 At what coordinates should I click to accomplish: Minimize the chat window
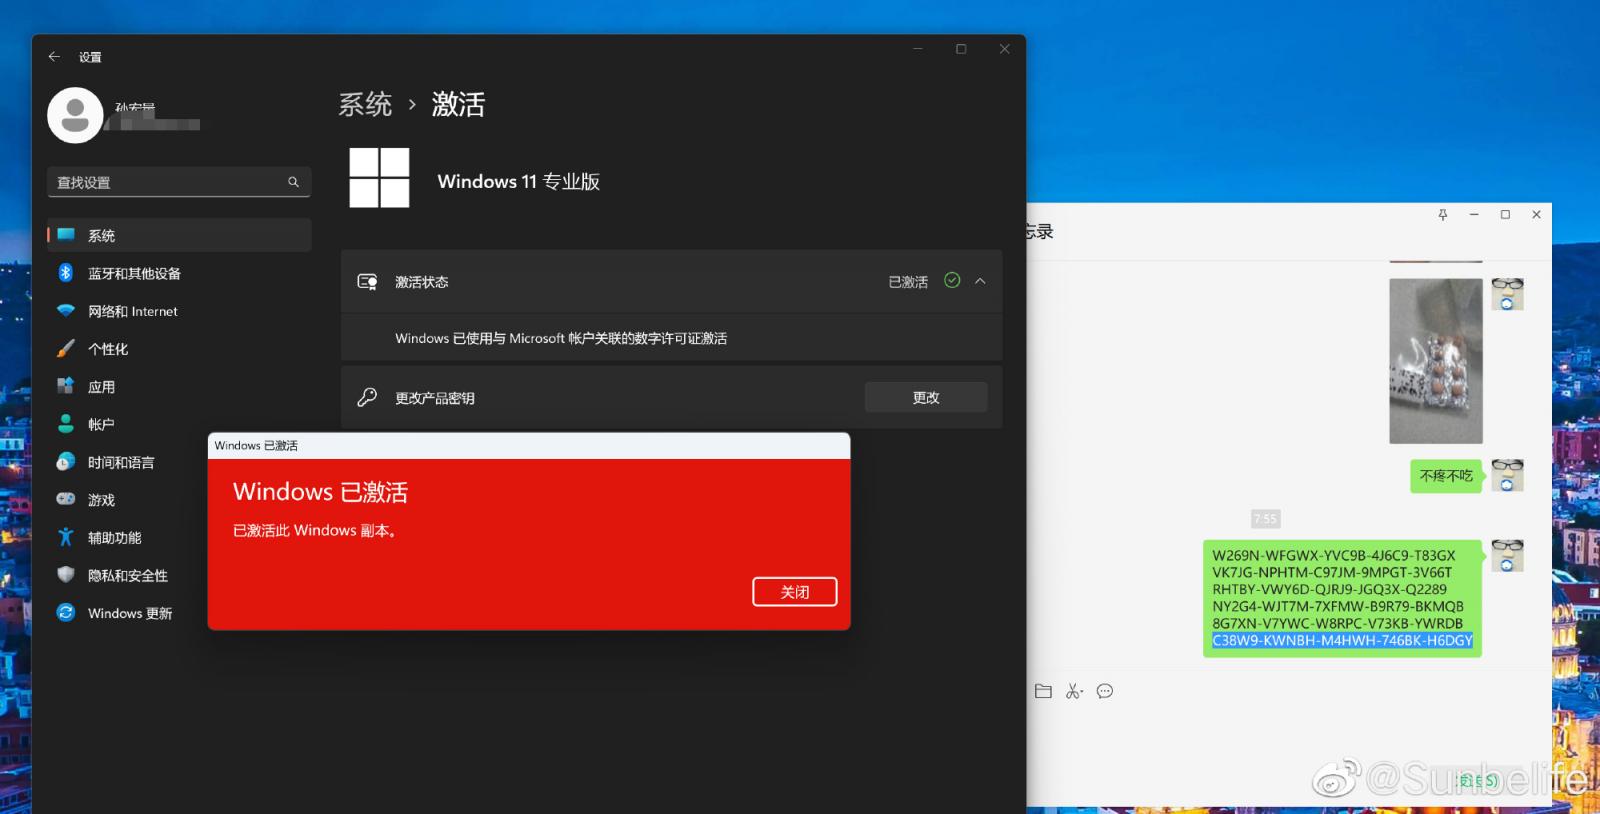click(1474, 214)
